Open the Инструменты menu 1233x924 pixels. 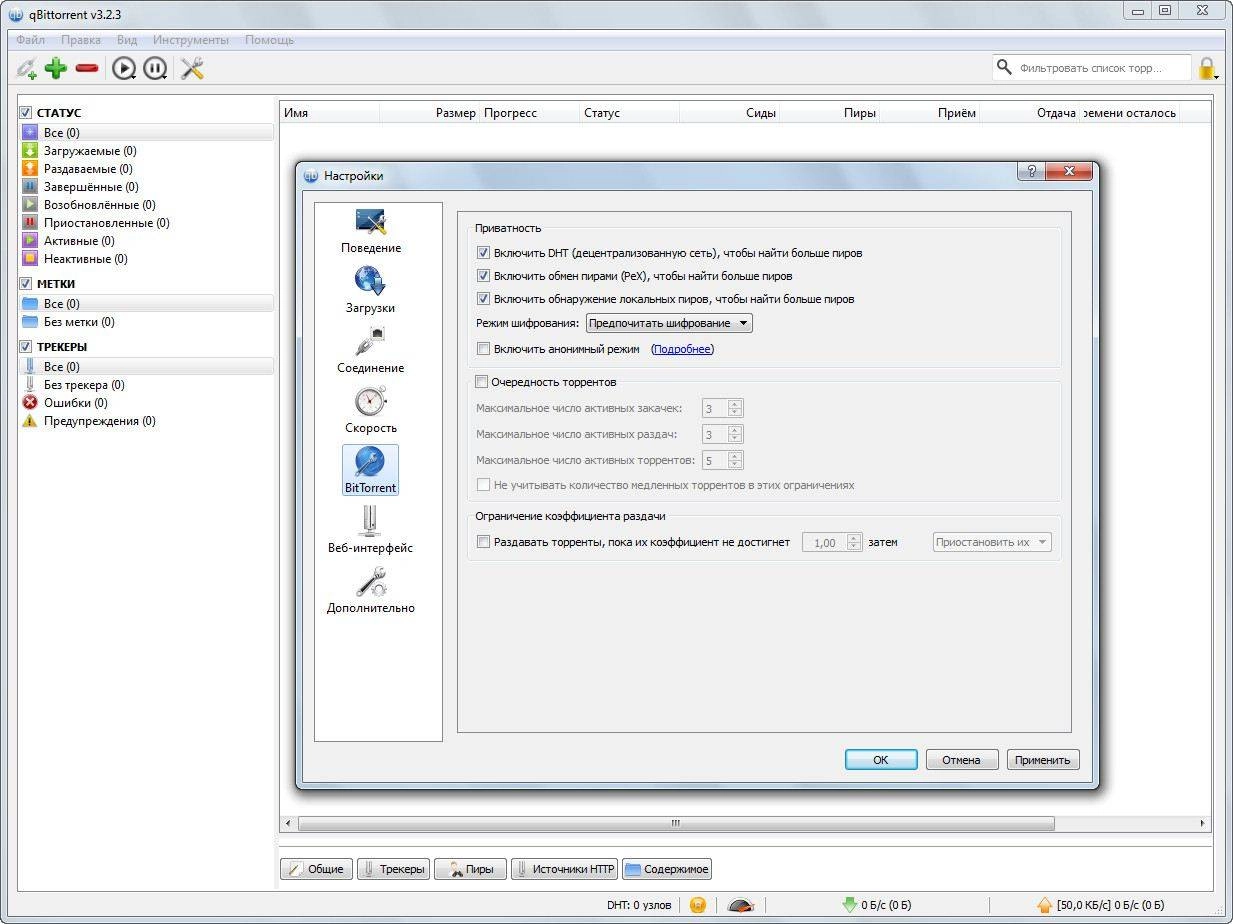(190, 40)
